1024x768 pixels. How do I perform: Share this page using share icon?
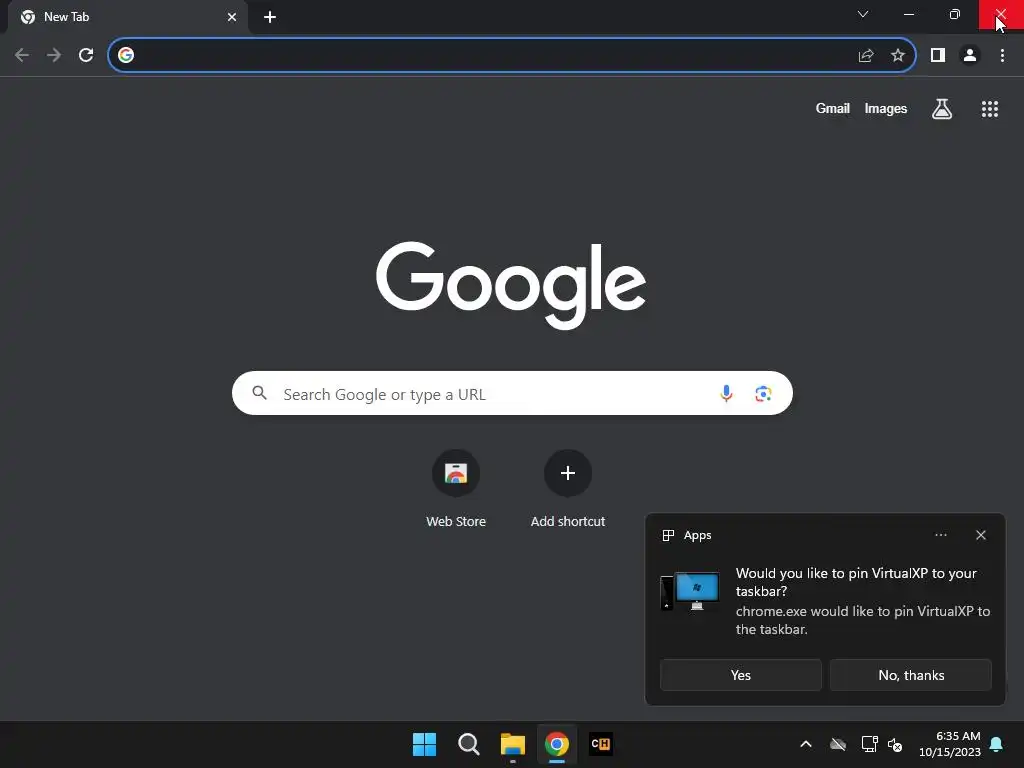(866, 56)
